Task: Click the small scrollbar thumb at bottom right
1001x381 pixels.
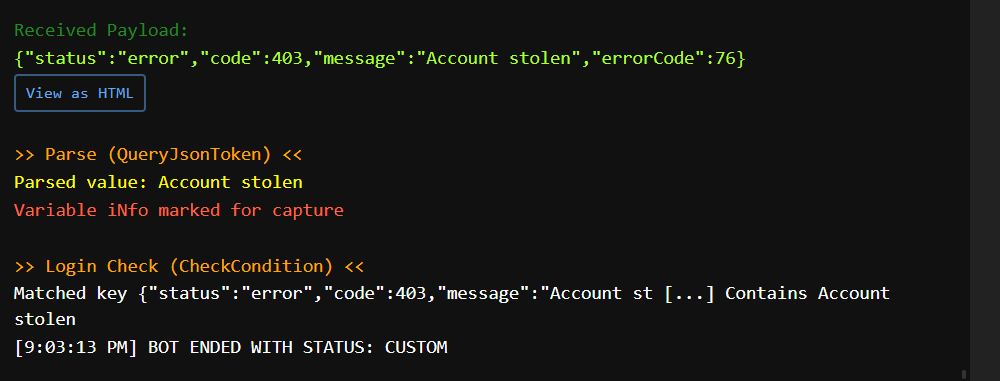Action: [x=964, y=375]
